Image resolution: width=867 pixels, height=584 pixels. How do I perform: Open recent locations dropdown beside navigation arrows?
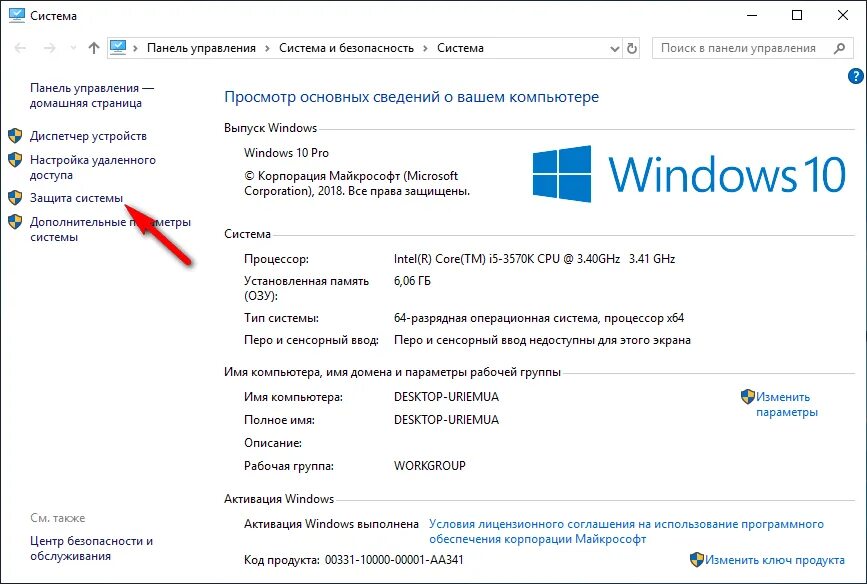(x=73, y=49)
